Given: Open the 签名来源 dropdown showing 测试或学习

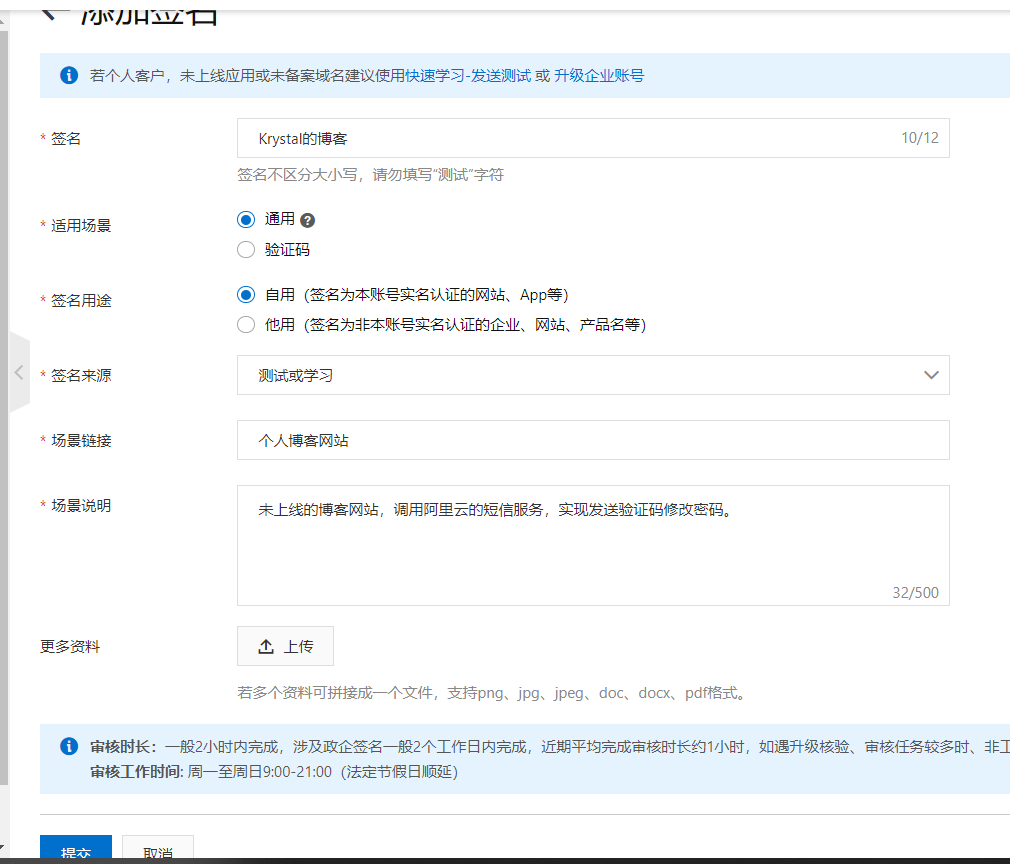Looking at the screenshot, I should coord(593,375).
